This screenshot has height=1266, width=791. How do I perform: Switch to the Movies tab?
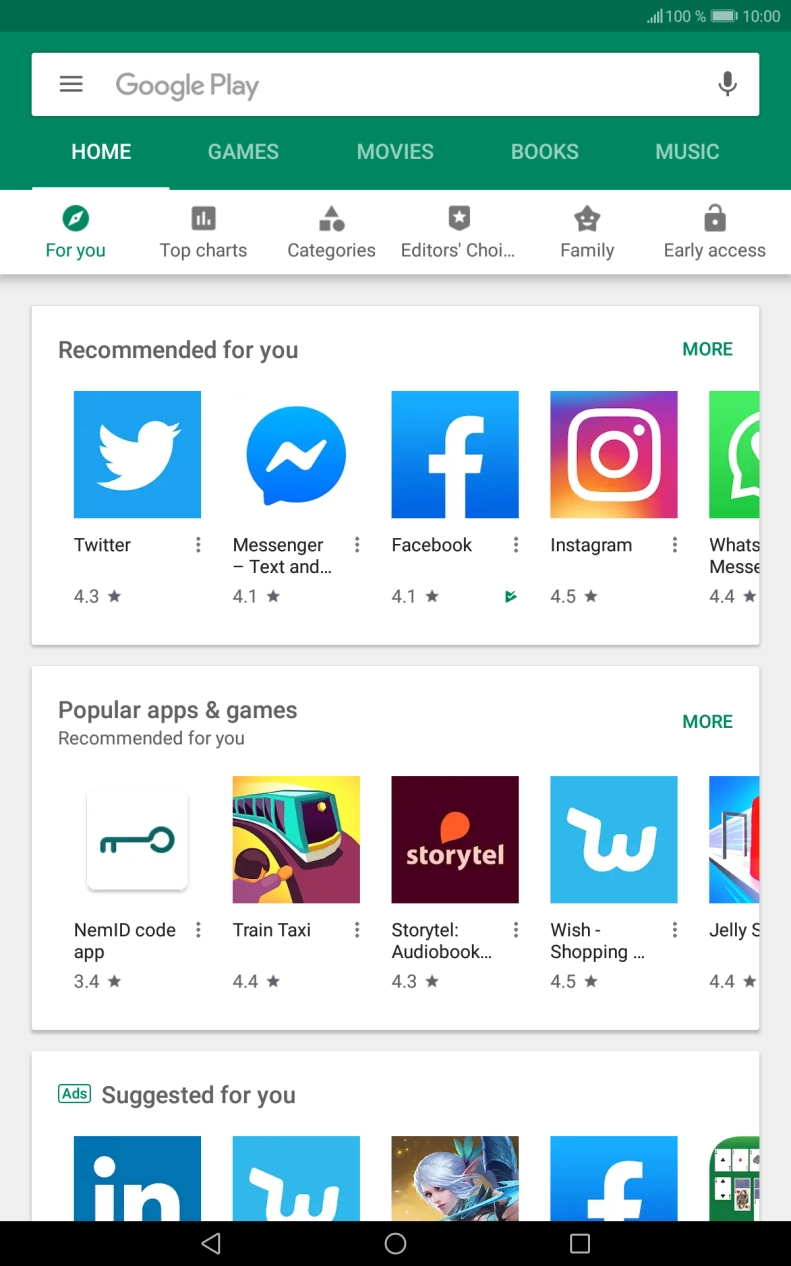tap(395, 152)
